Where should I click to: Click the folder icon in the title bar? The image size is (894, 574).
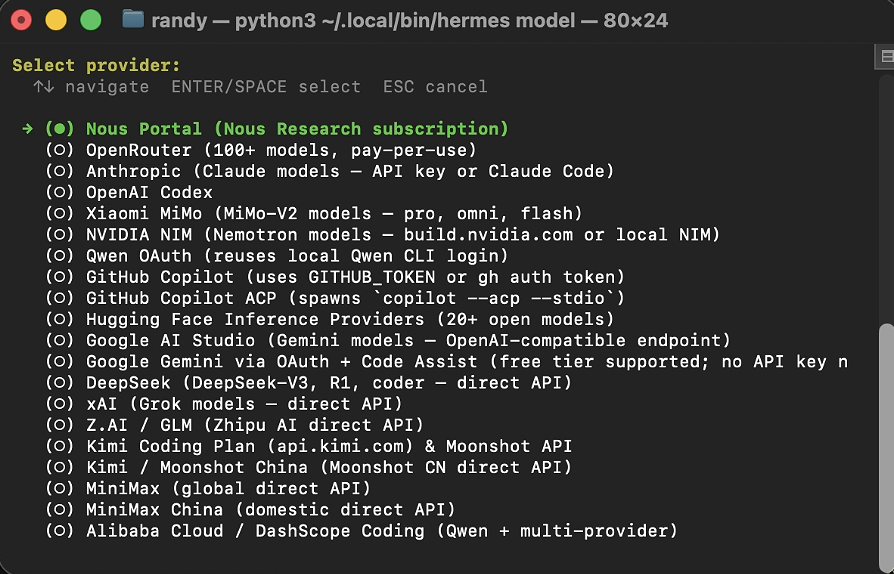pyautogui.click(x=133, y=19)
